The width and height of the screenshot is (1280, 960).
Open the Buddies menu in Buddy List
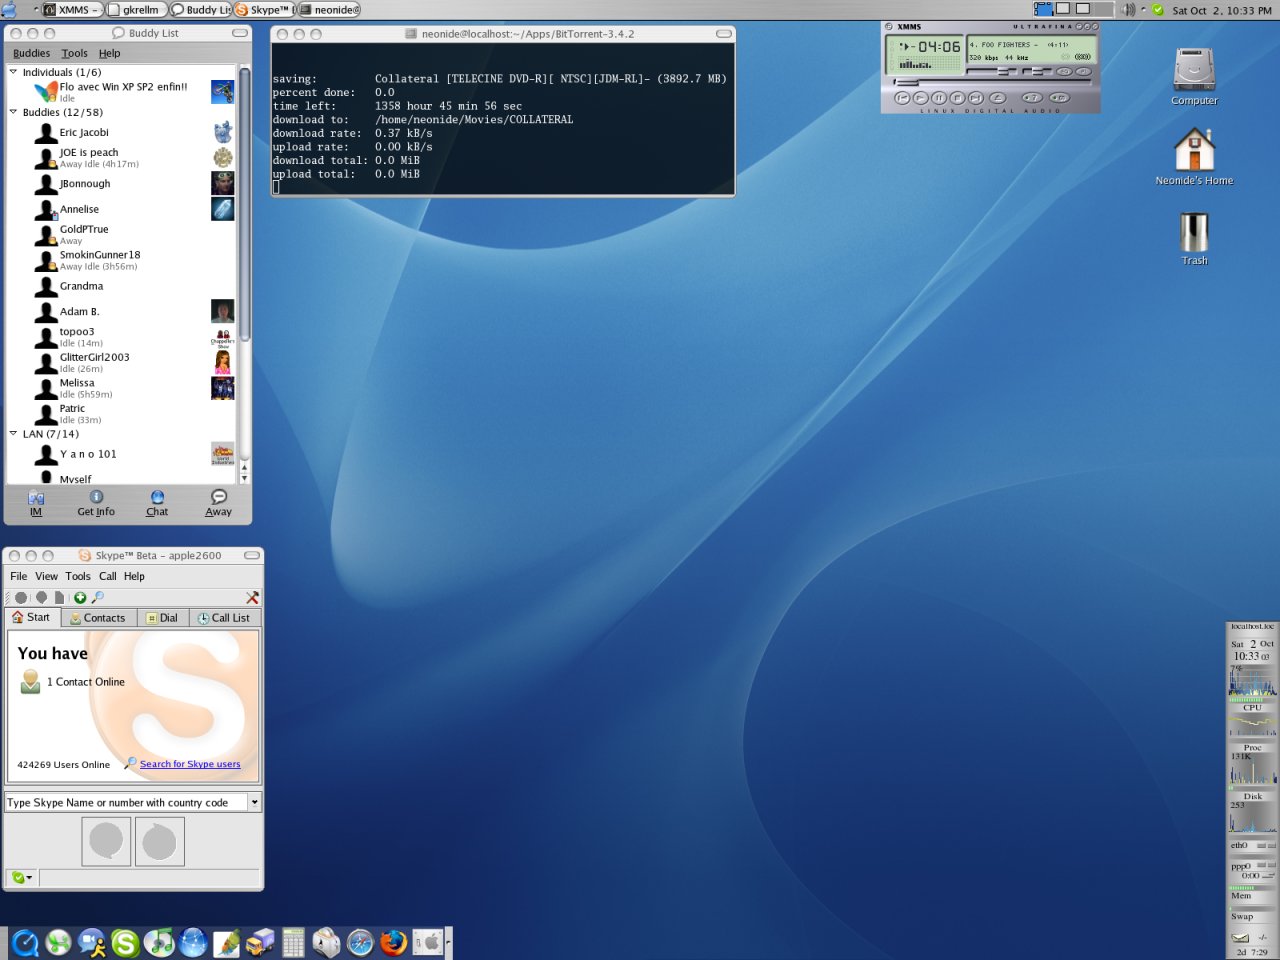[31, 53]
